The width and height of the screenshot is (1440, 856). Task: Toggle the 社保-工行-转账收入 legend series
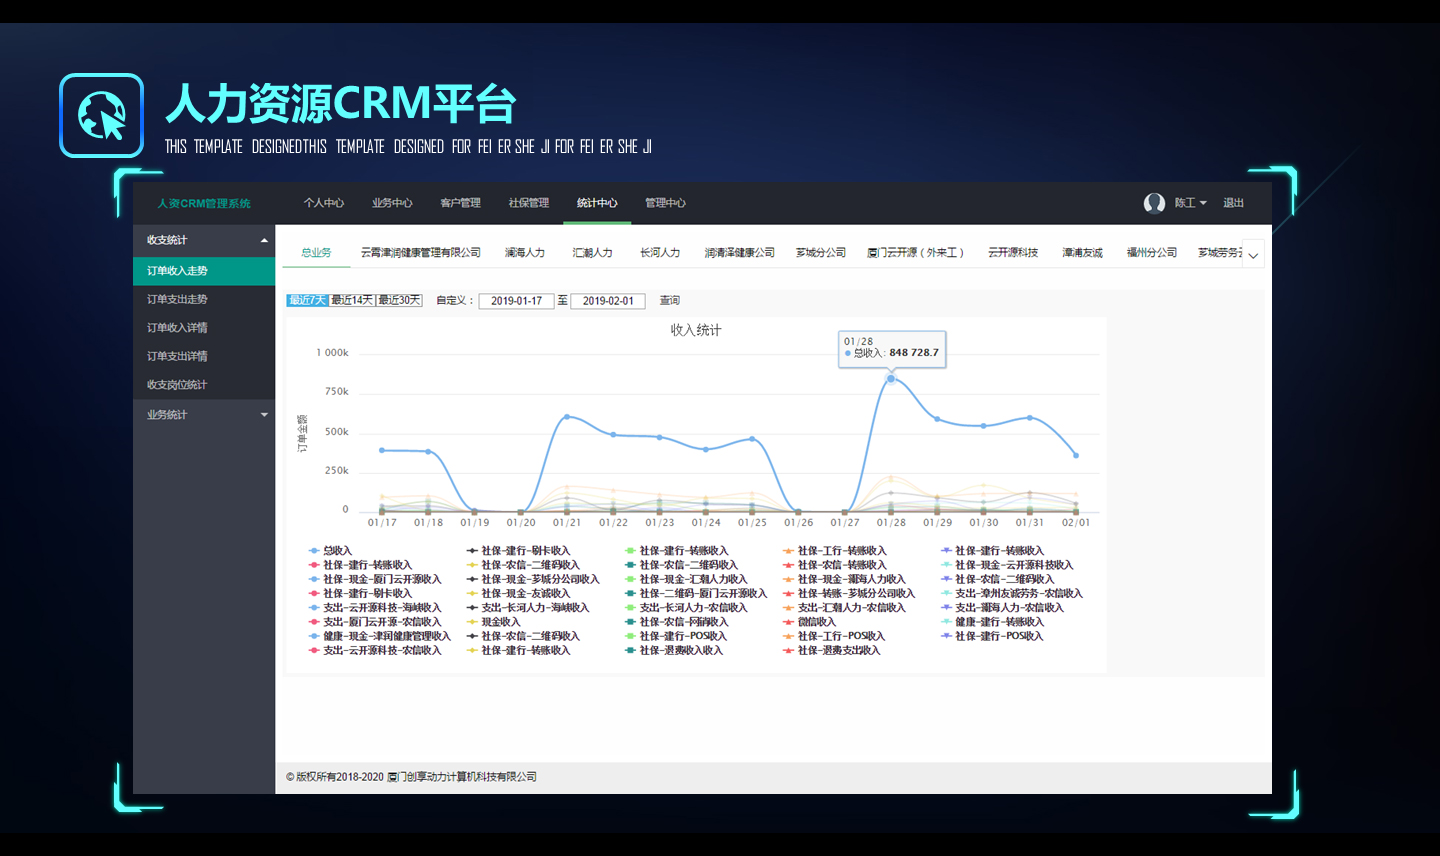tap(834, 551)
